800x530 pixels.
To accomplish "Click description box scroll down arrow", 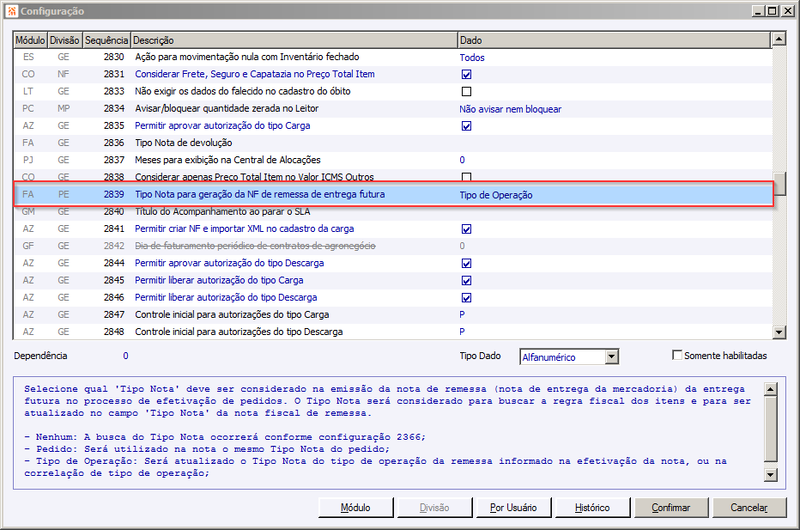I will pos(770,475).
